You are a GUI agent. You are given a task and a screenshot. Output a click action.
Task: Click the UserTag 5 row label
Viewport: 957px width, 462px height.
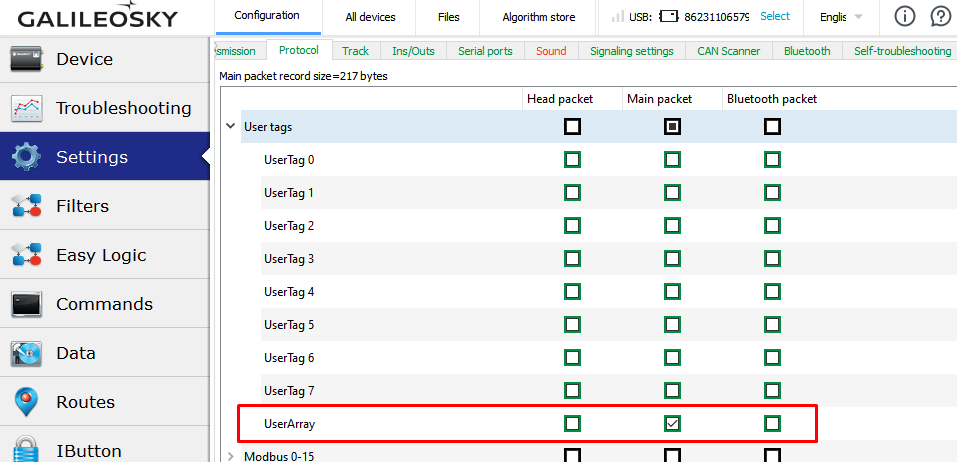pos(289,325)
